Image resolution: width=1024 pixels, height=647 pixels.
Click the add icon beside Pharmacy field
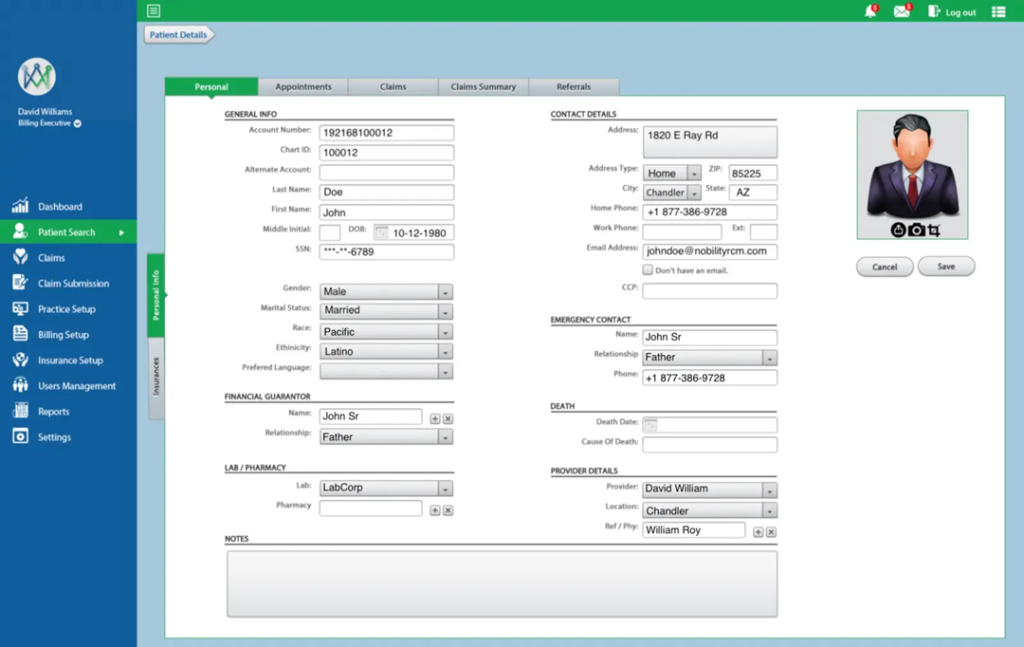[435, 510]
